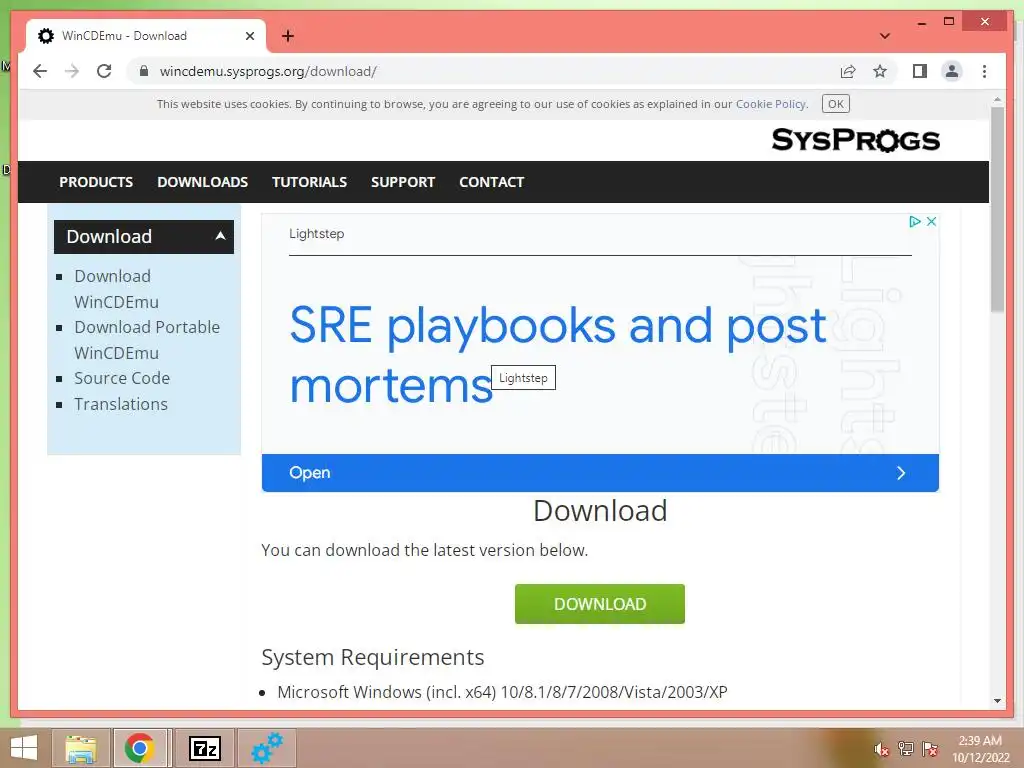Click the Lightstep advertiser name in ad
This screenshot has width=1024, height=768.
(317, 234)
